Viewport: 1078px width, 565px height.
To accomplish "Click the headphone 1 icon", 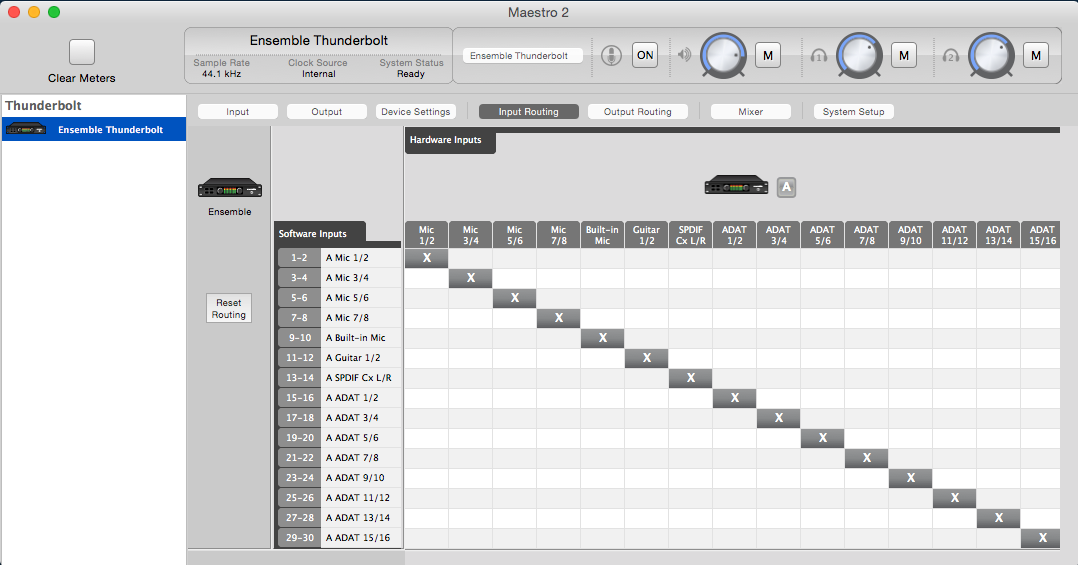I will [x=819, y=56].
